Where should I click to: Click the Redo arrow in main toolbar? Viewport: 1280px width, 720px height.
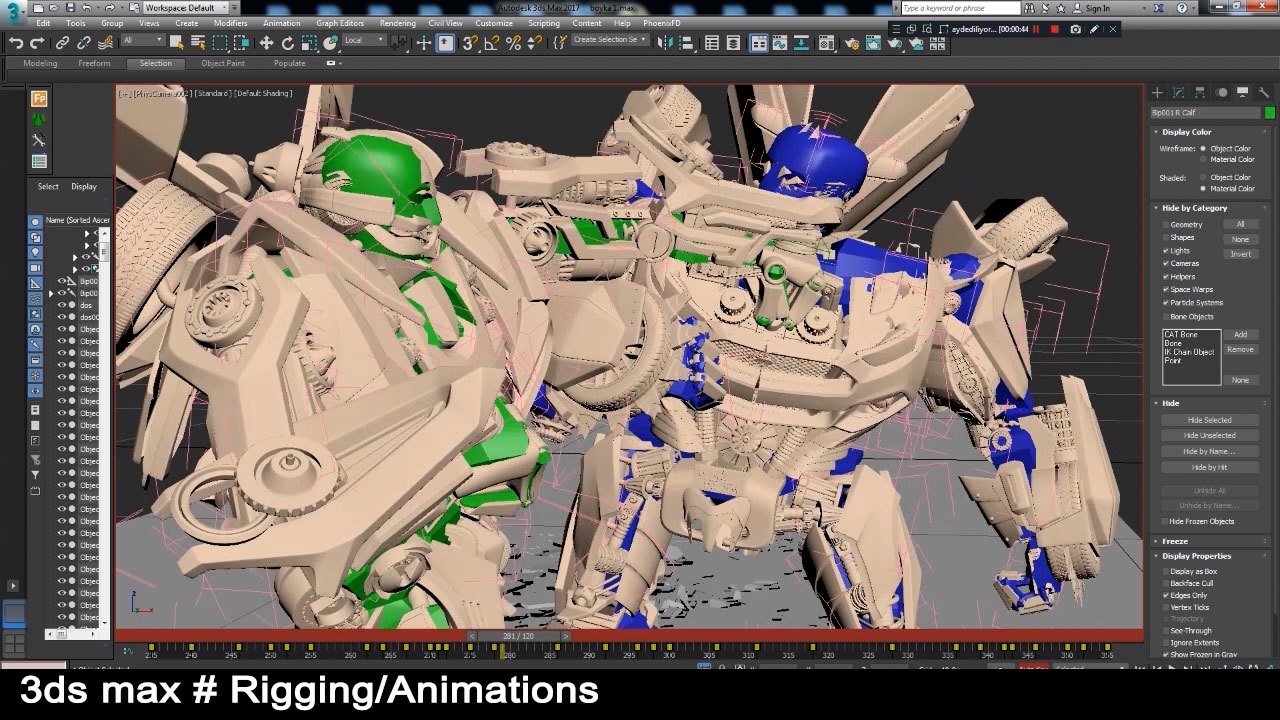[x=37, y=43]
